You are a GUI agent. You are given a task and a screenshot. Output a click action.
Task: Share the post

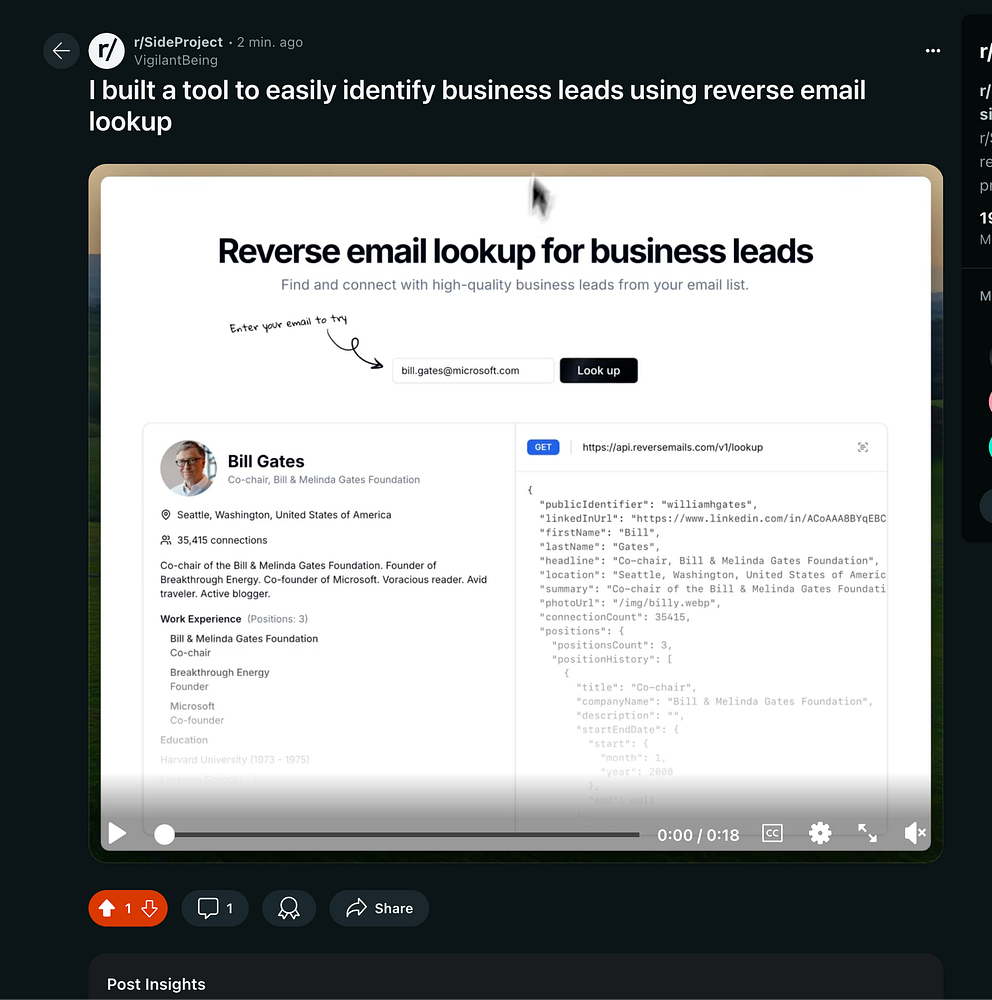pos(379,908)
